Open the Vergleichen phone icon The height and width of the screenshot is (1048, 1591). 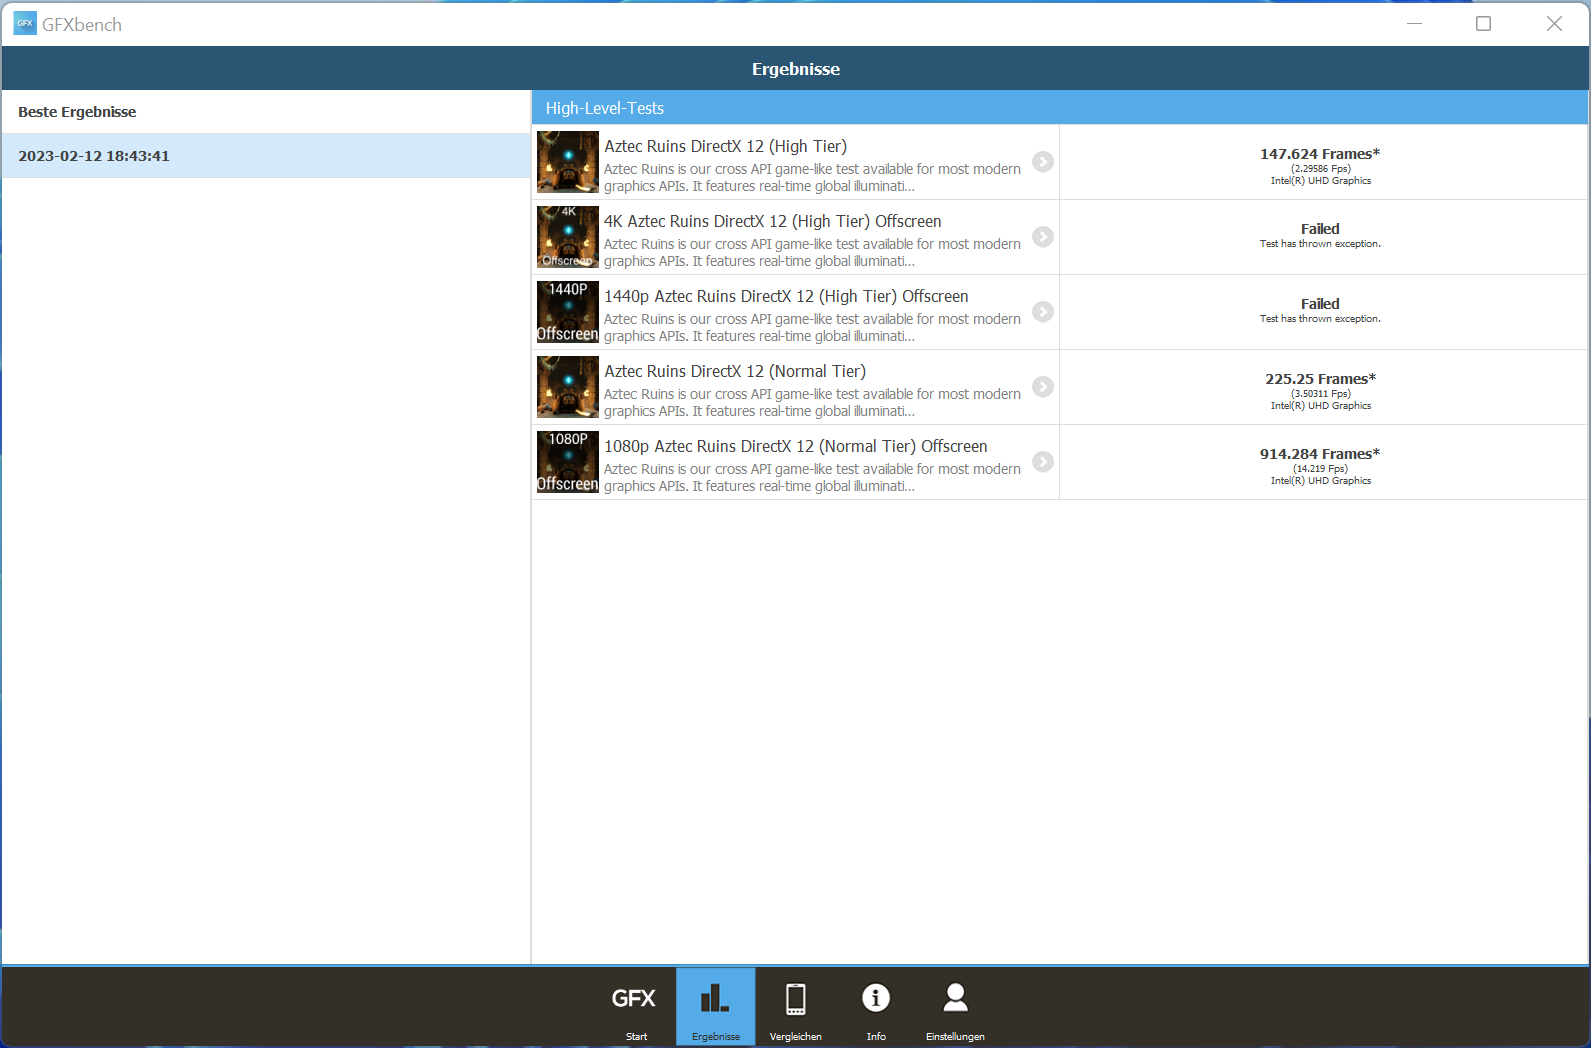point(795,1007)
